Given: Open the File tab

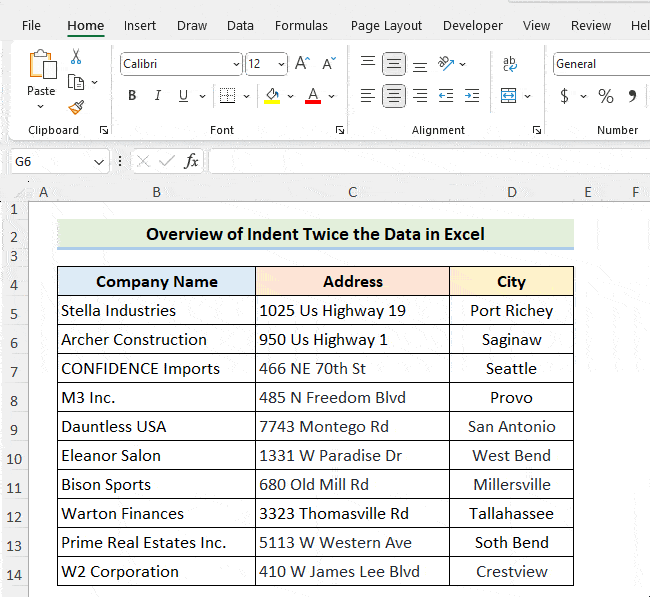Looking at the screenshot, I should [x=32, y=26].
